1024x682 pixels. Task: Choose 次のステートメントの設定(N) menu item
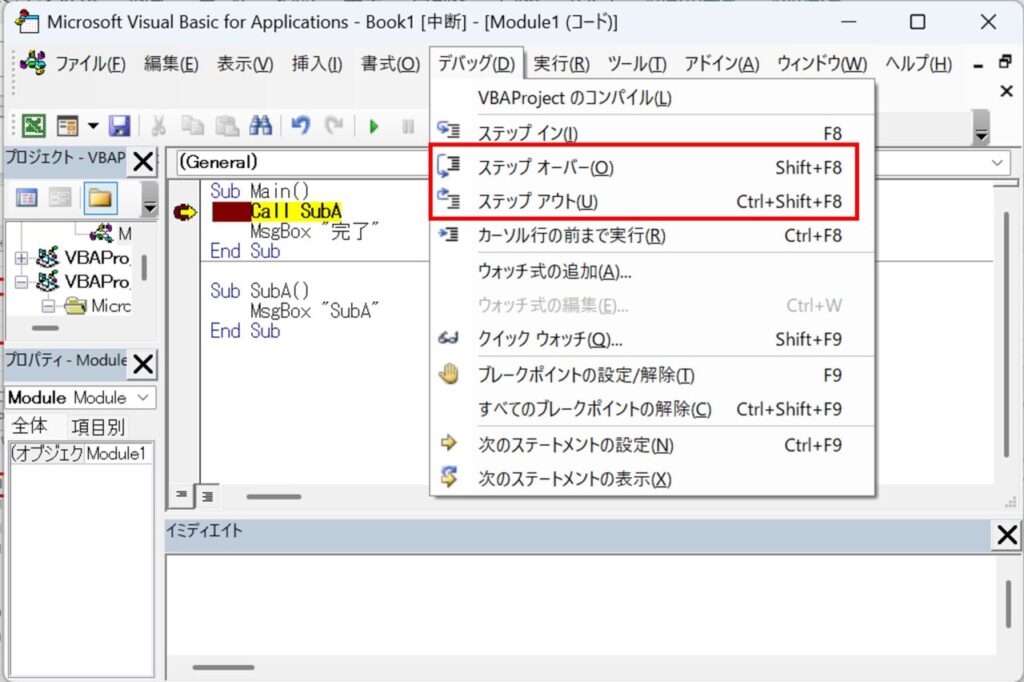point(652,445)
